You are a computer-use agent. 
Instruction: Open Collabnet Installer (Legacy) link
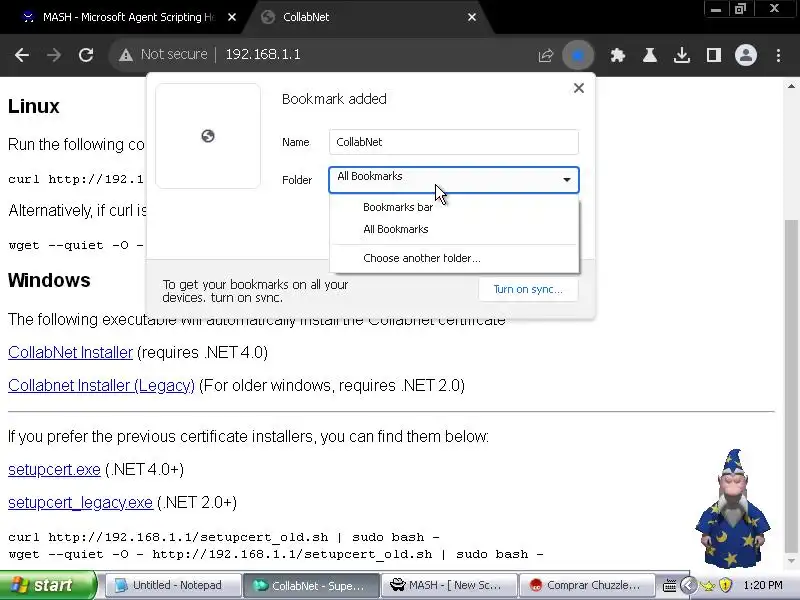[102, 386]
